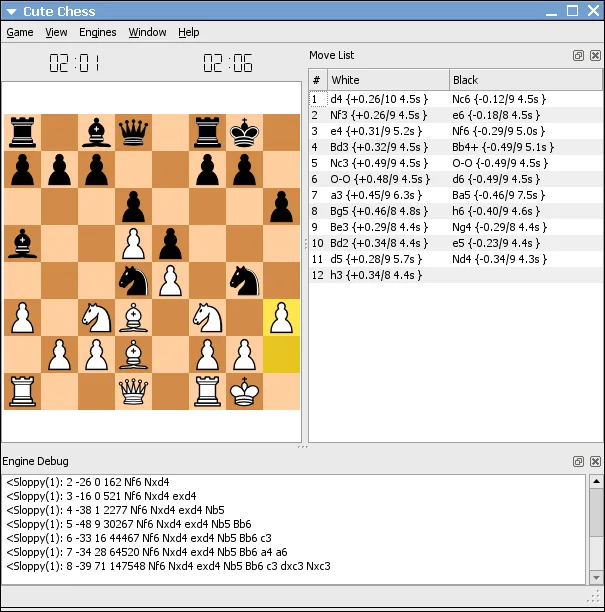
Task: Select white move 'Bg5 {+0.46/8 4.8s }'
Action: point(388,211)
